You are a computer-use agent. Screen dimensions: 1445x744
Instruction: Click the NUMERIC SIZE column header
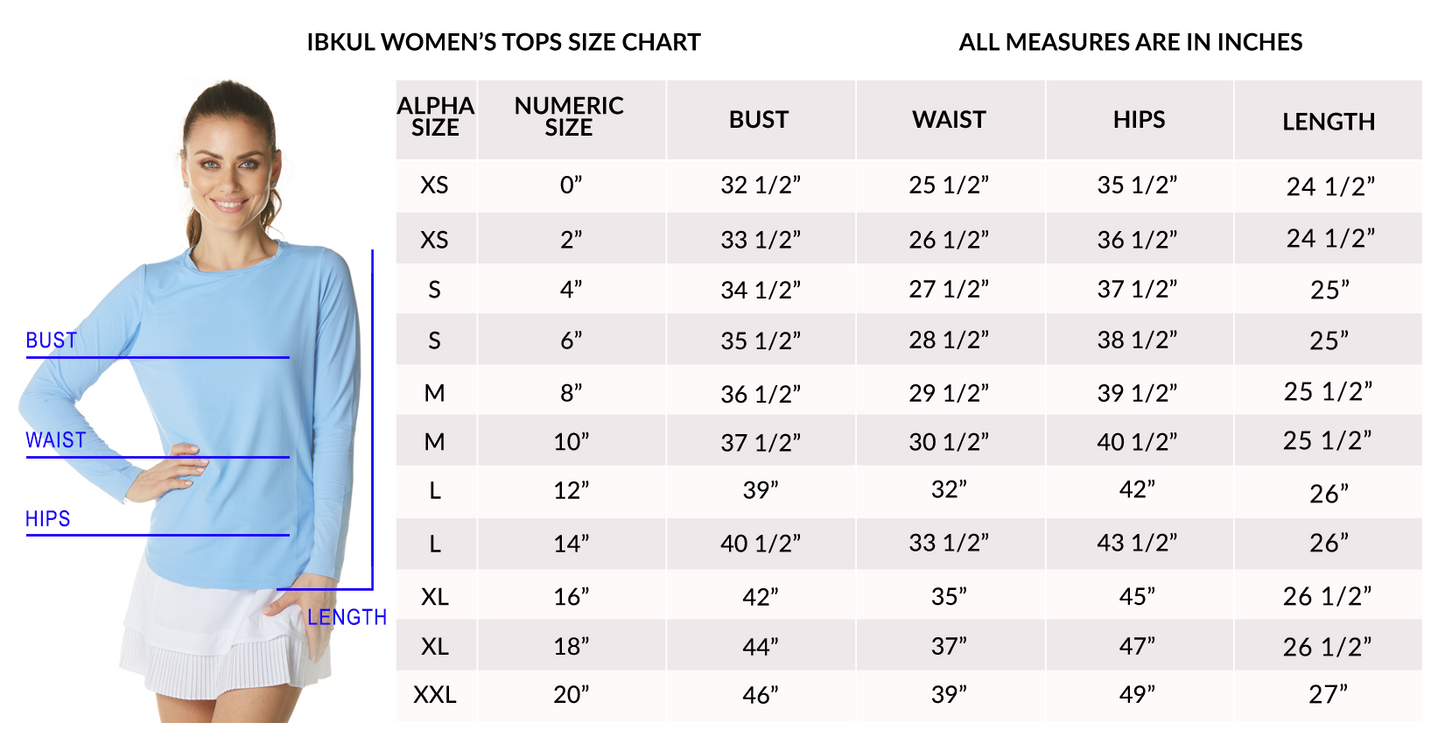click(569, 116)
